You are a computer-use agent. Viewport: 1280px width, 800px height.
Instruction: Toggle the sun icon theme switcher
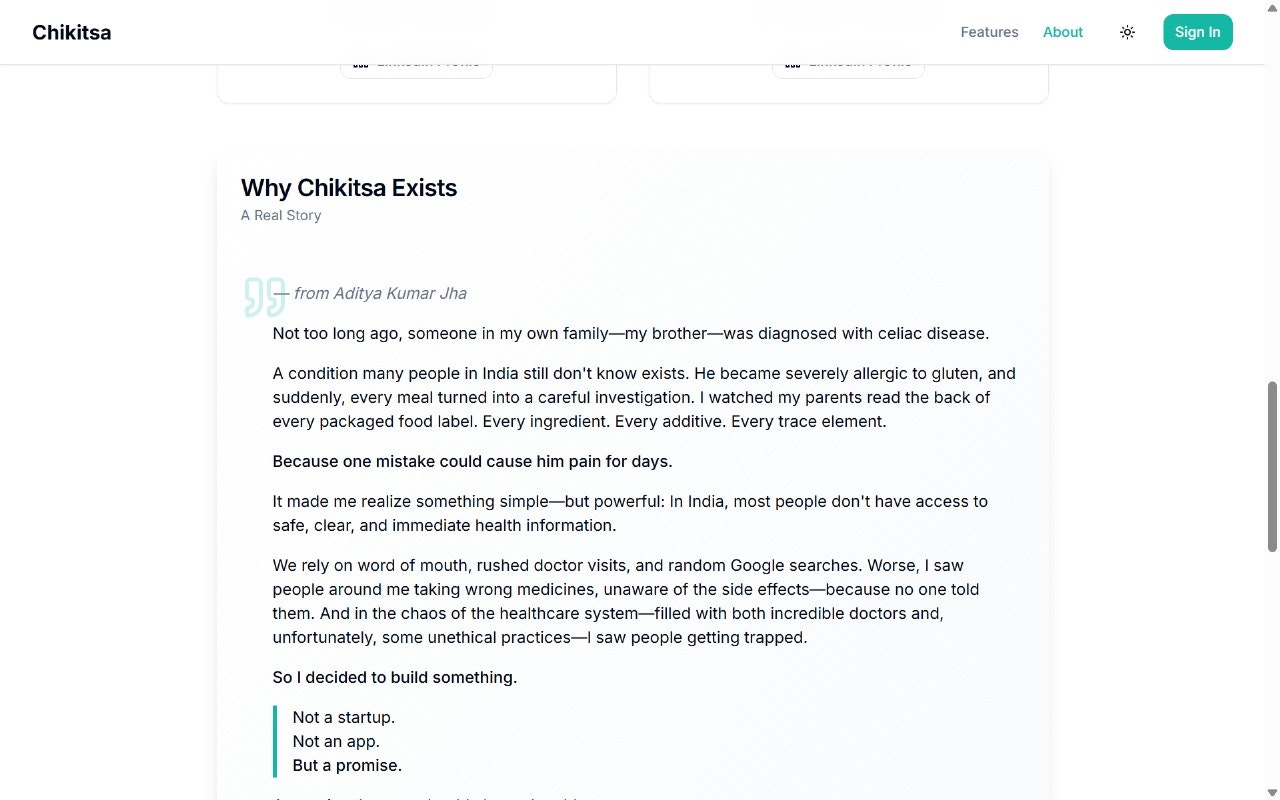click(1127, 32)
